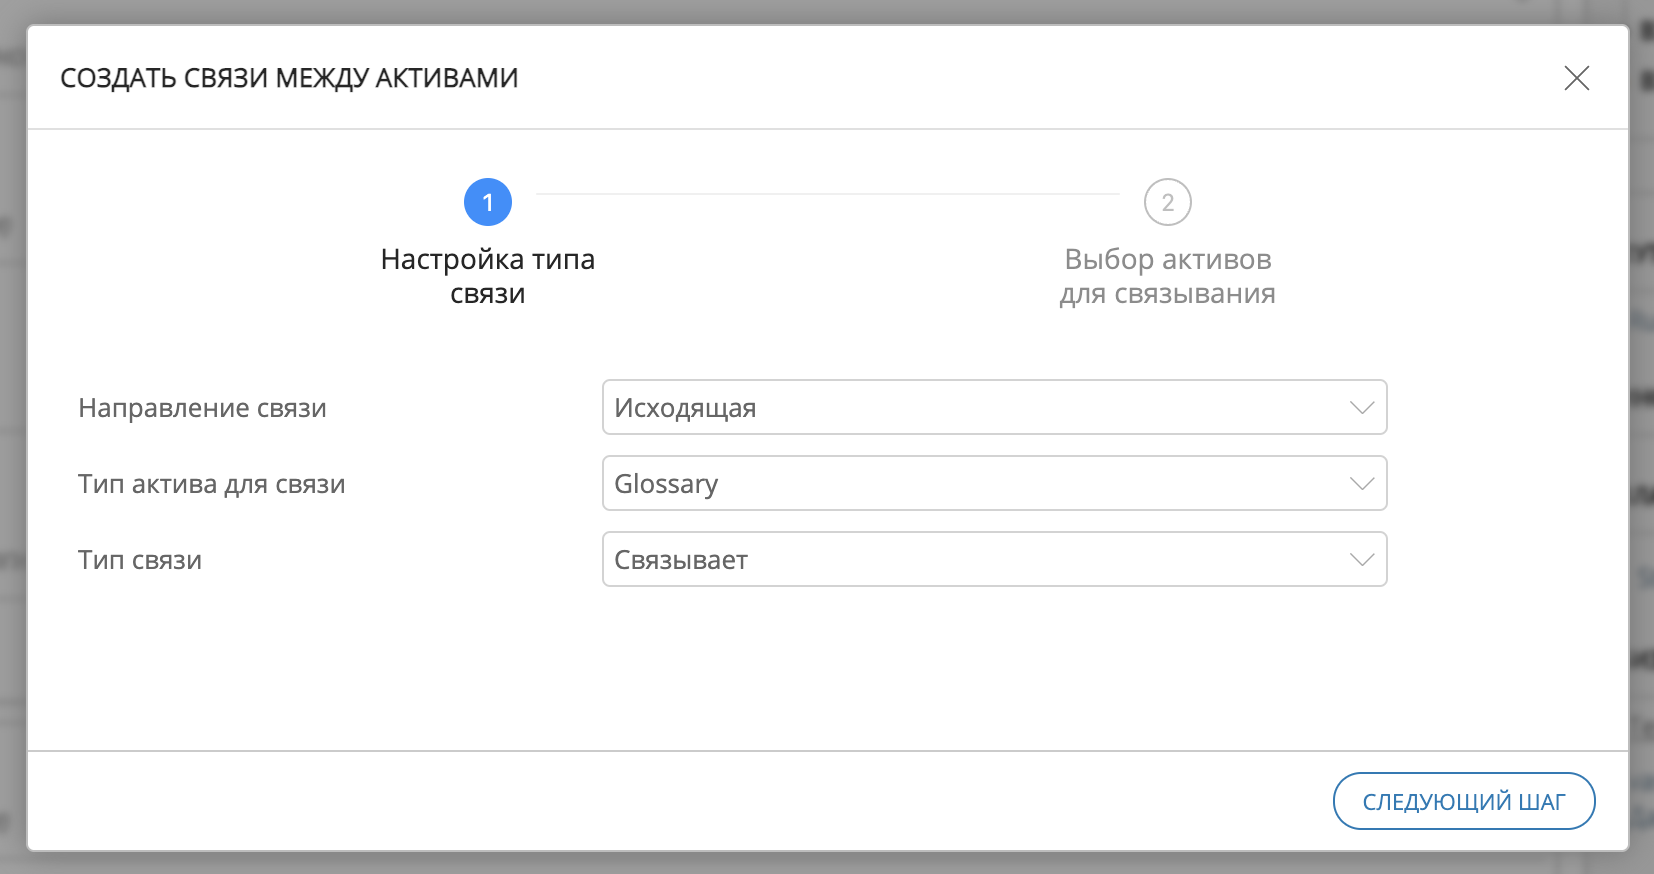Screen dimensions: 1654x874
Task: Go to the Выбор активов для связывания step
Action: tap(1167, 276)
